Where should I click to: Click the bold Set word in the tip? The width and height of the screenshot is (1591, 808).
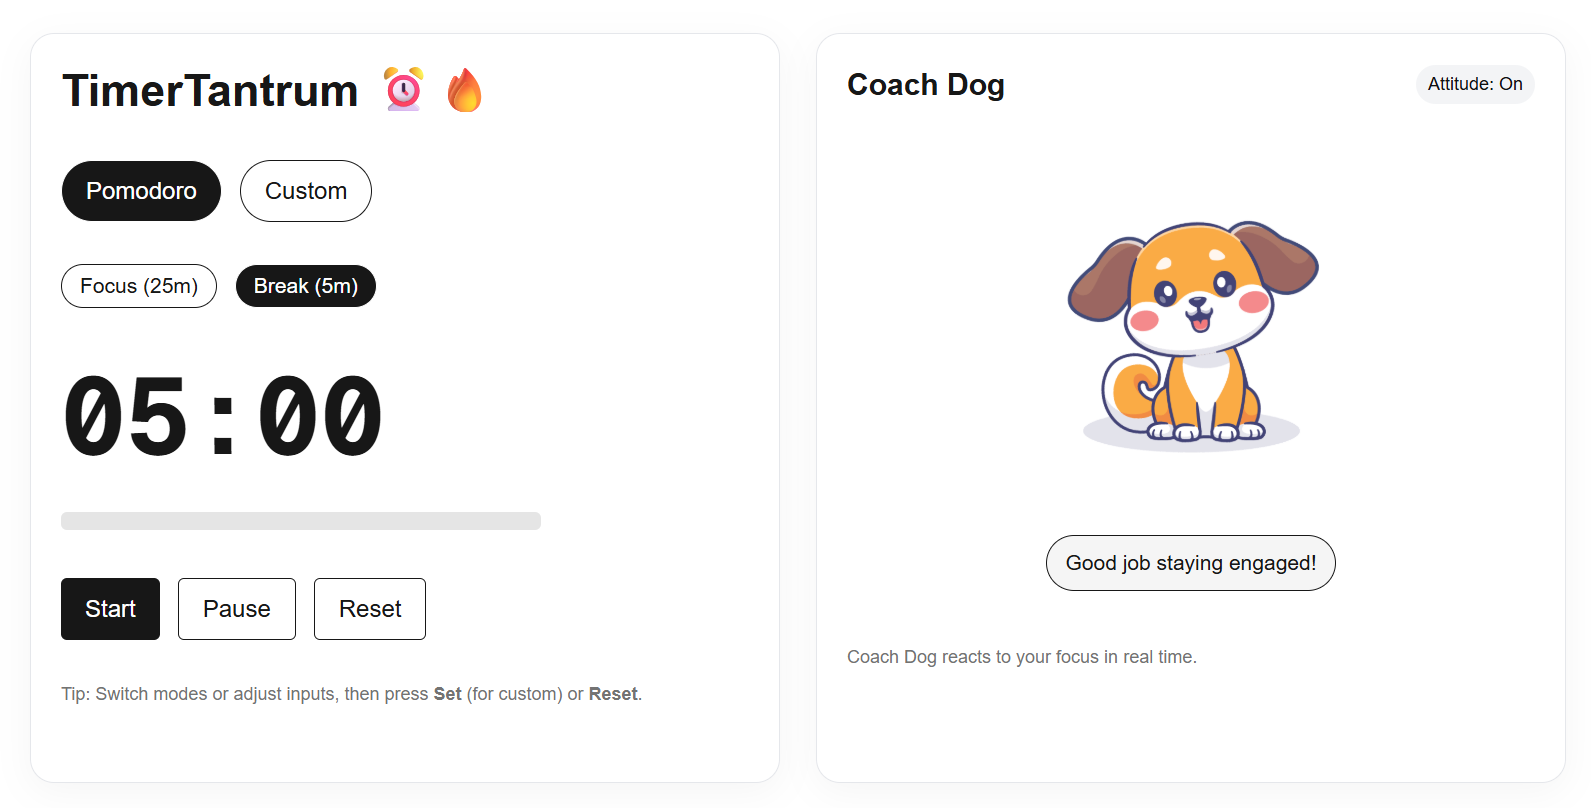coord(447,694)
